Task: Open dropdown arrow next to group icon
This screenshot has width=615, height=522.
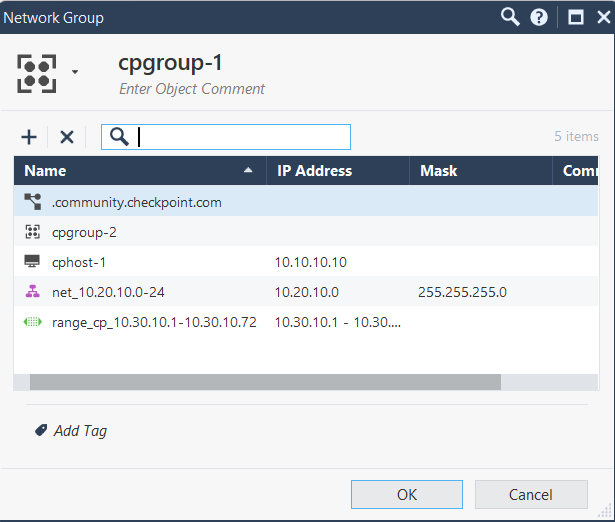Action: (x=75, y=72)
